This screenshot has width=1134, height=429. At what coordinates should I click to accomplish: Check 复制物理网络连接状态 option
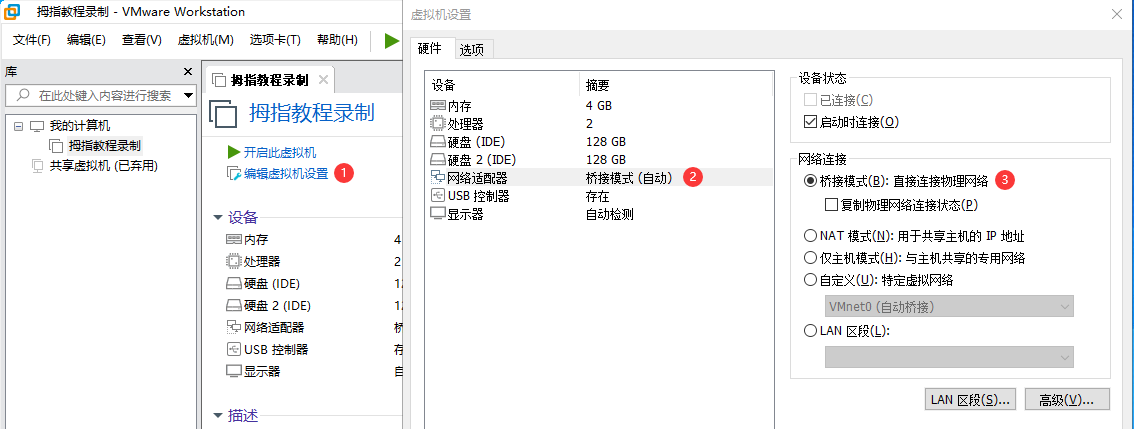831,205
